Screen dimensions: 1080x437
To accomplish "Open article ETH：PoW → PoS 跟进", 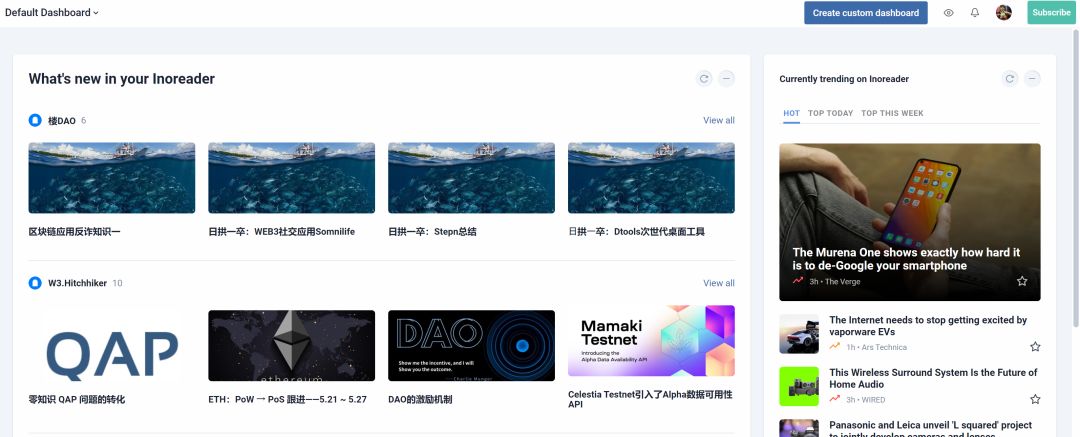I will tap(287, 399).
